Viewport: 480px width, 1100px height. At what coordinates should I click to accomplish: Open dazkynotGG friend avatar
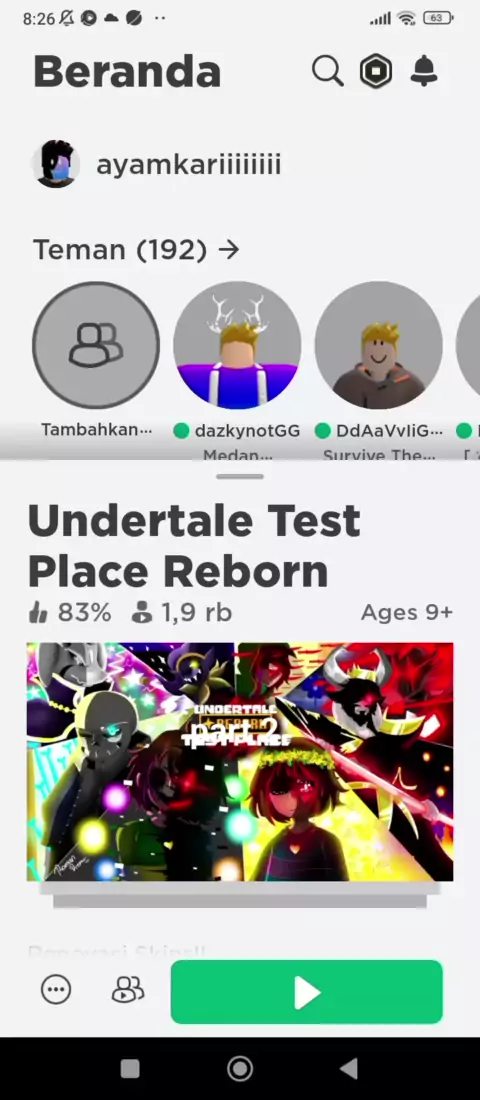pos(237,345)
